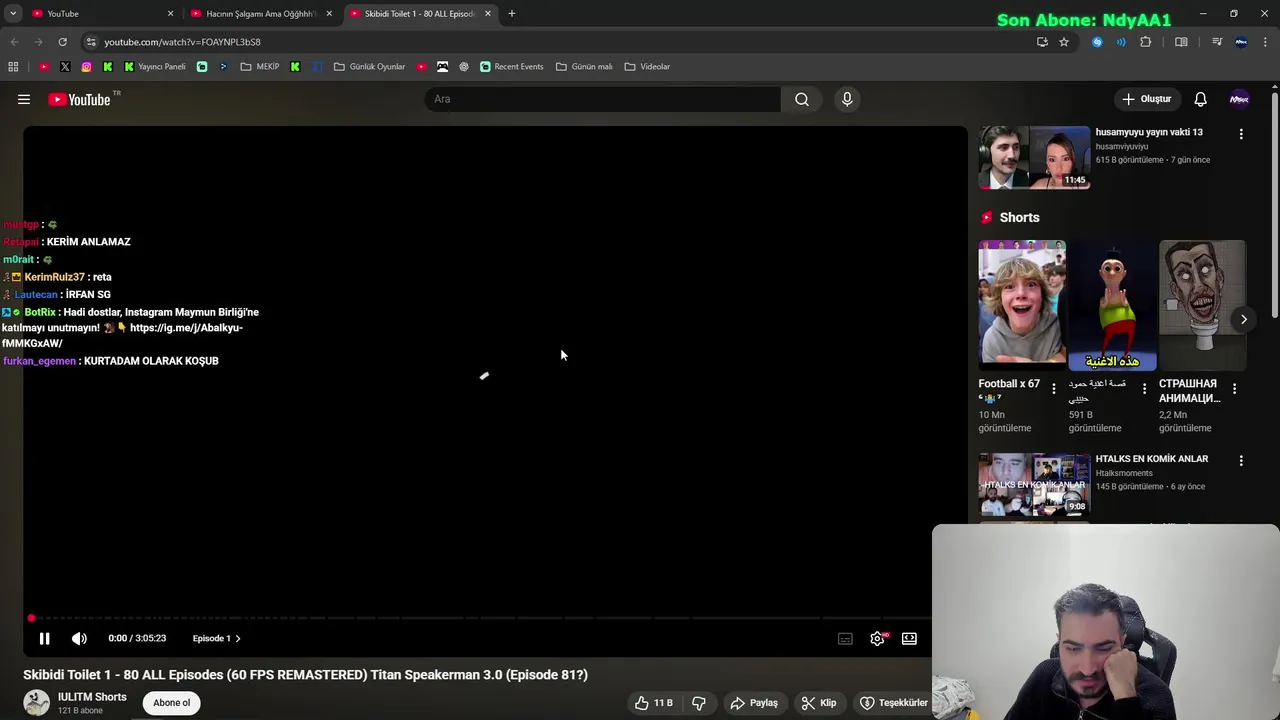Open options for Arabic-titled short
1280x720 pixels.
(x=1144, y=389)
